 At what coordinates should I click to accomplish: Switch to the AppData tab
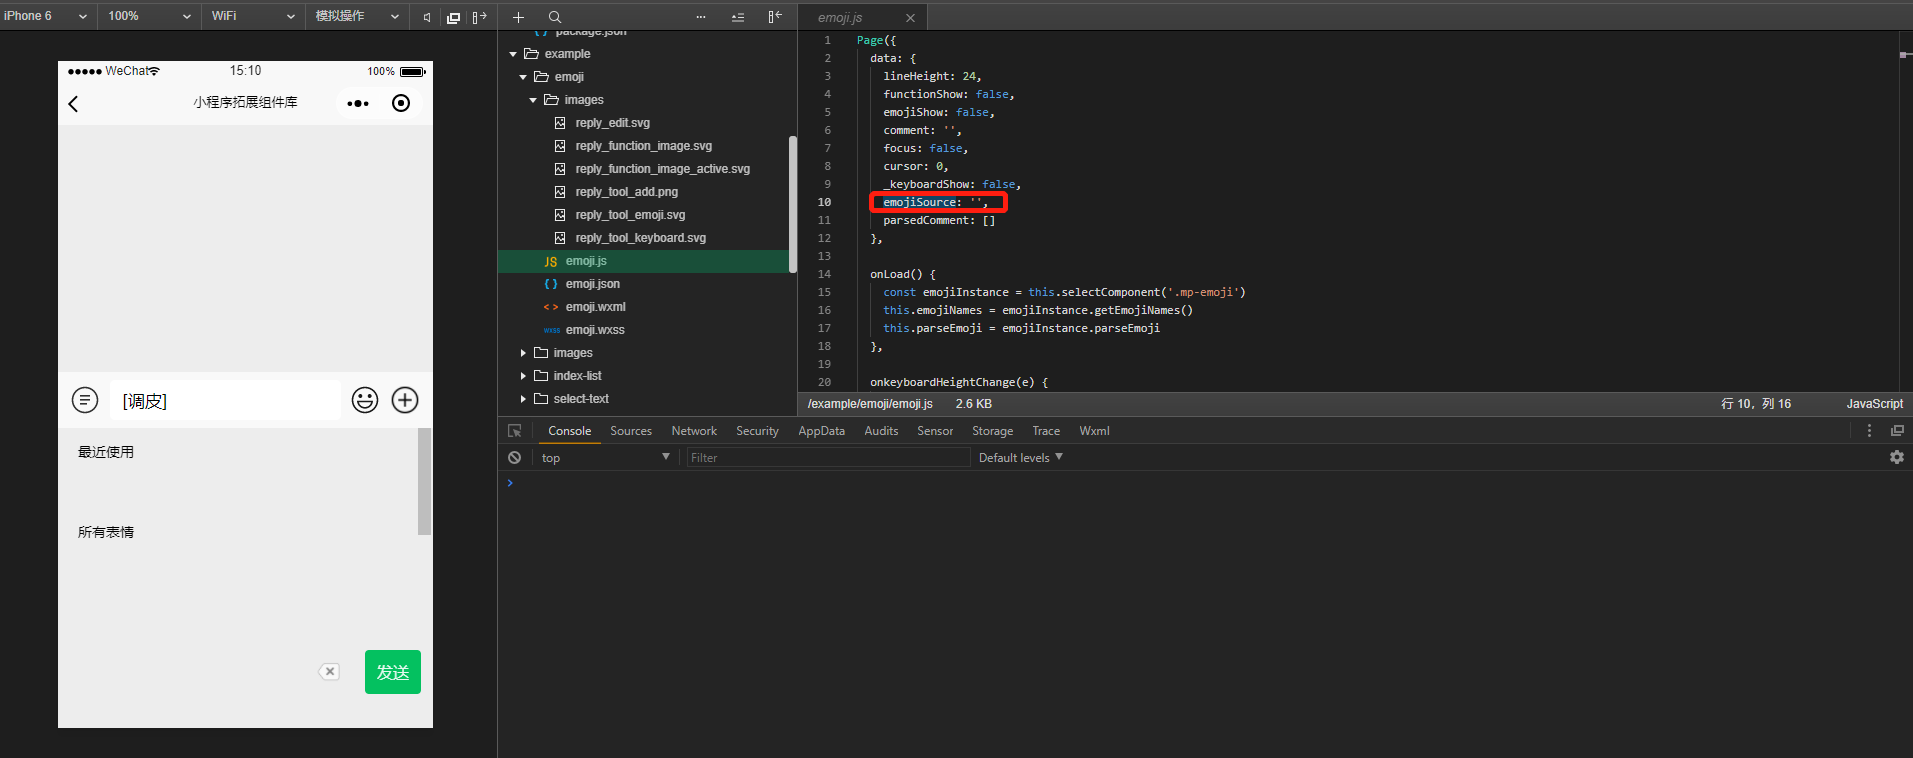click(821, 431)
